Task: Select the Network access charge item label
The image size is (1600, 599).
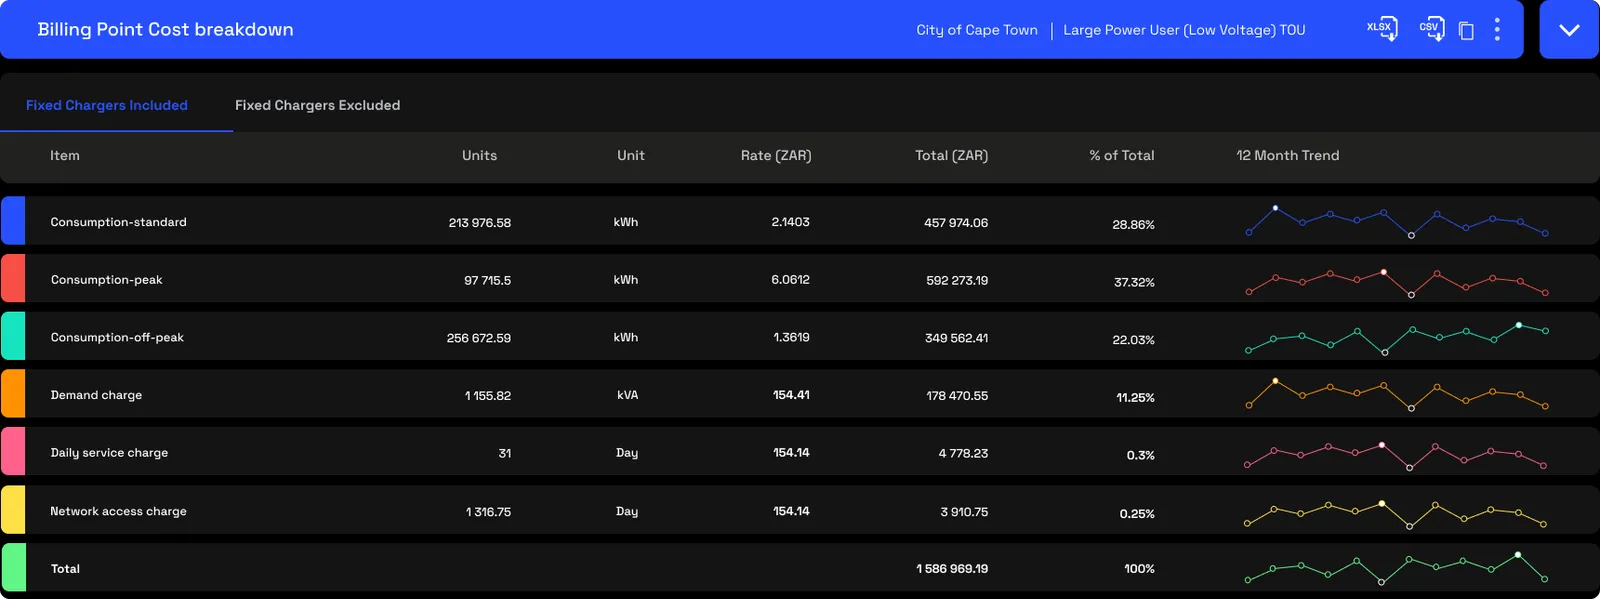Action: pos(118,511)
